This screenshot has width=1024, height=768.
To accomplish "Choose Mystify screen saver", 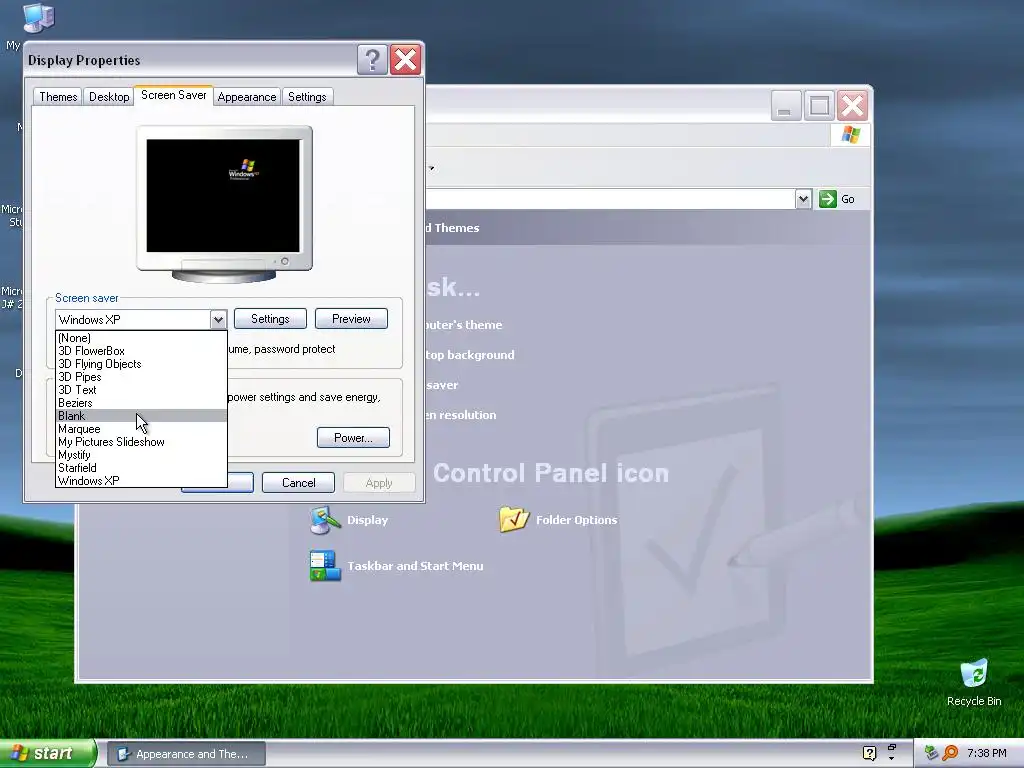I will tap(141, 455).
